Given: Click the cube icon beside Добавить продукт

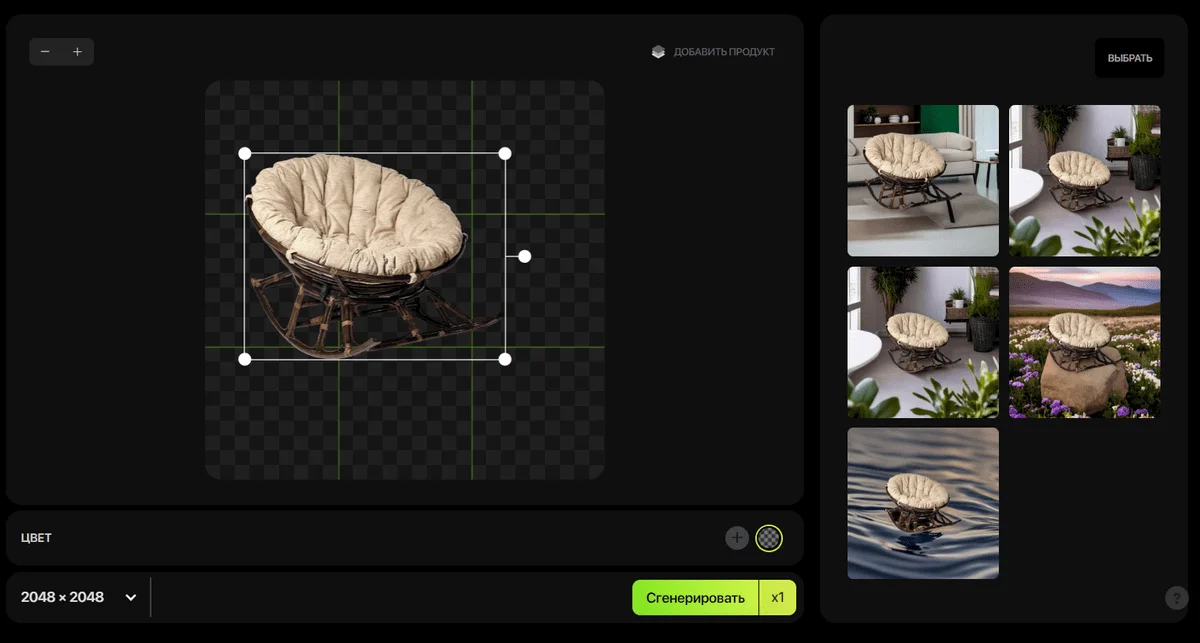Looking at the screenshot, I should (x=658, y=52).
